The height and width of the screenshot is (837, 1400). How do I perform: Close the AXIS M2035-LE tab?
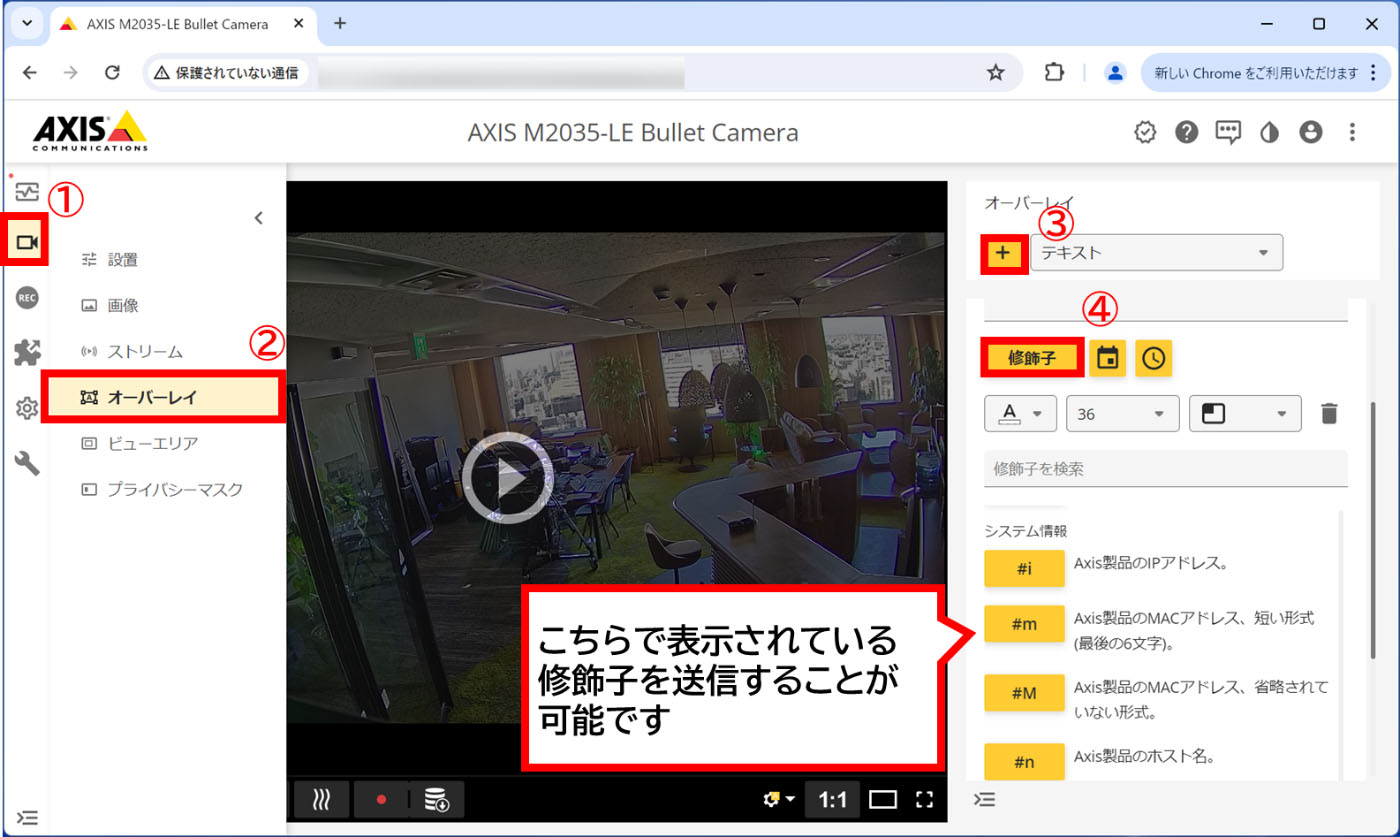point(299,23)
